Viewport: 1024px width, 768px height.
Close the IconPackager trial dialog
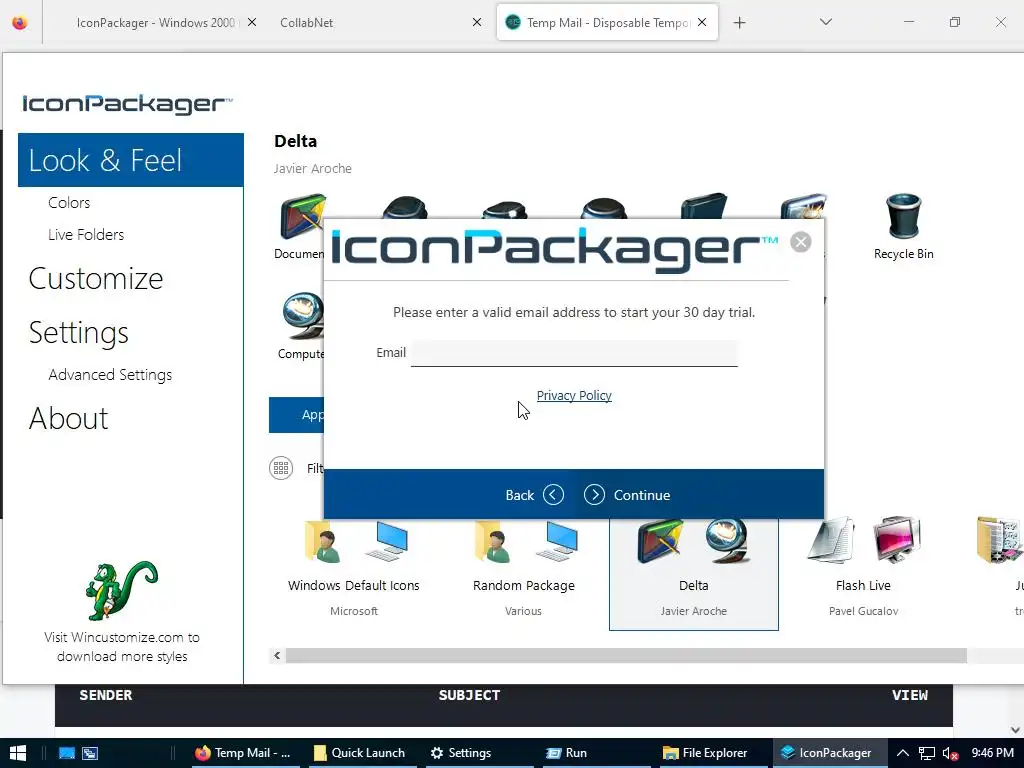pyautogui.click(x=801, y=242)
